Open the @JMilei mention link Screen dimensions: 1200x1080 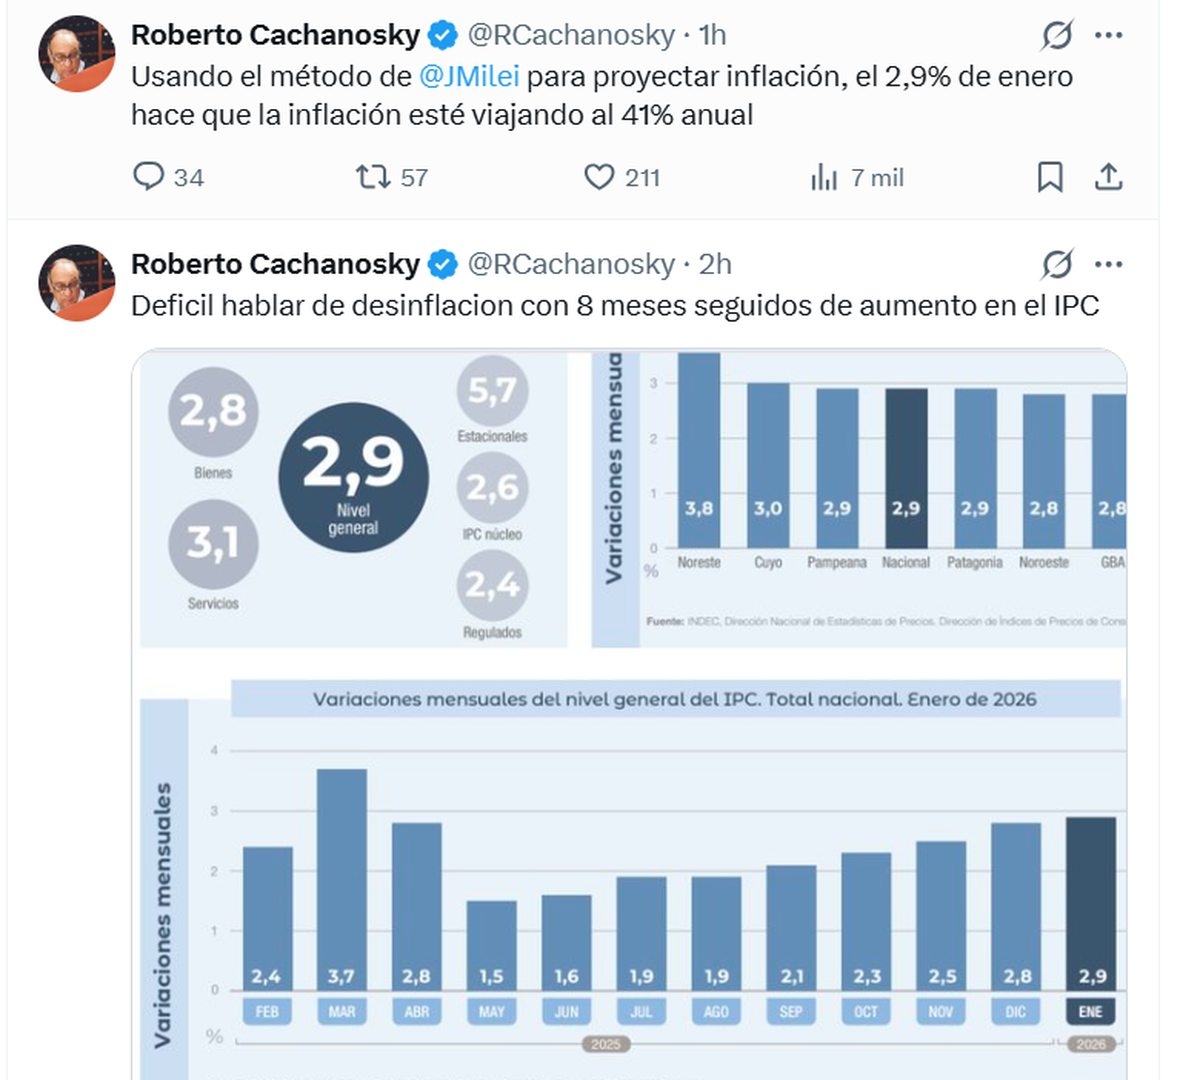pos(469,77)
